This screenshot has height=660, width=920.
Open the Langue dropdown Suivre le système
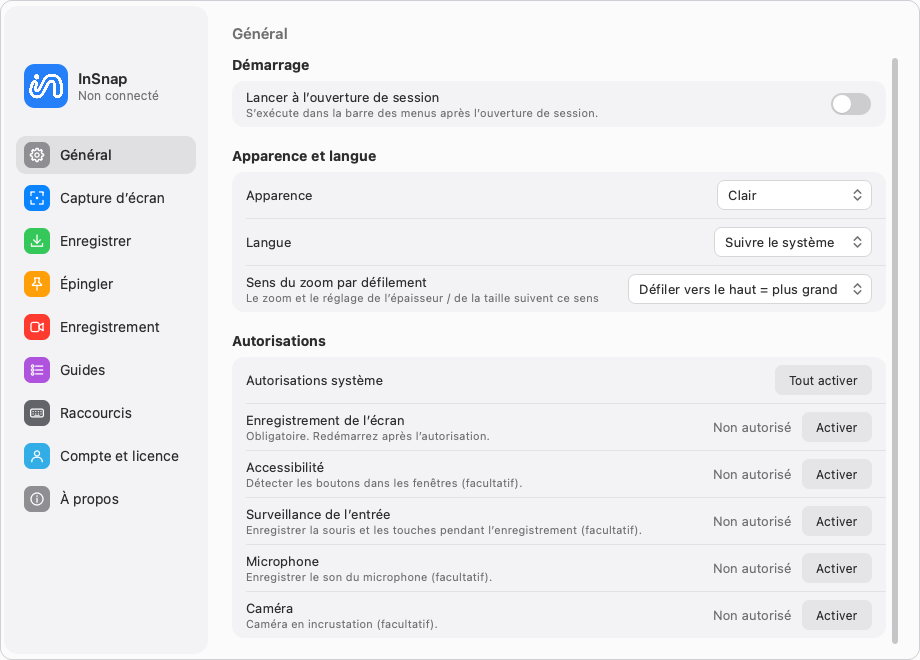(x=792, y=242)
